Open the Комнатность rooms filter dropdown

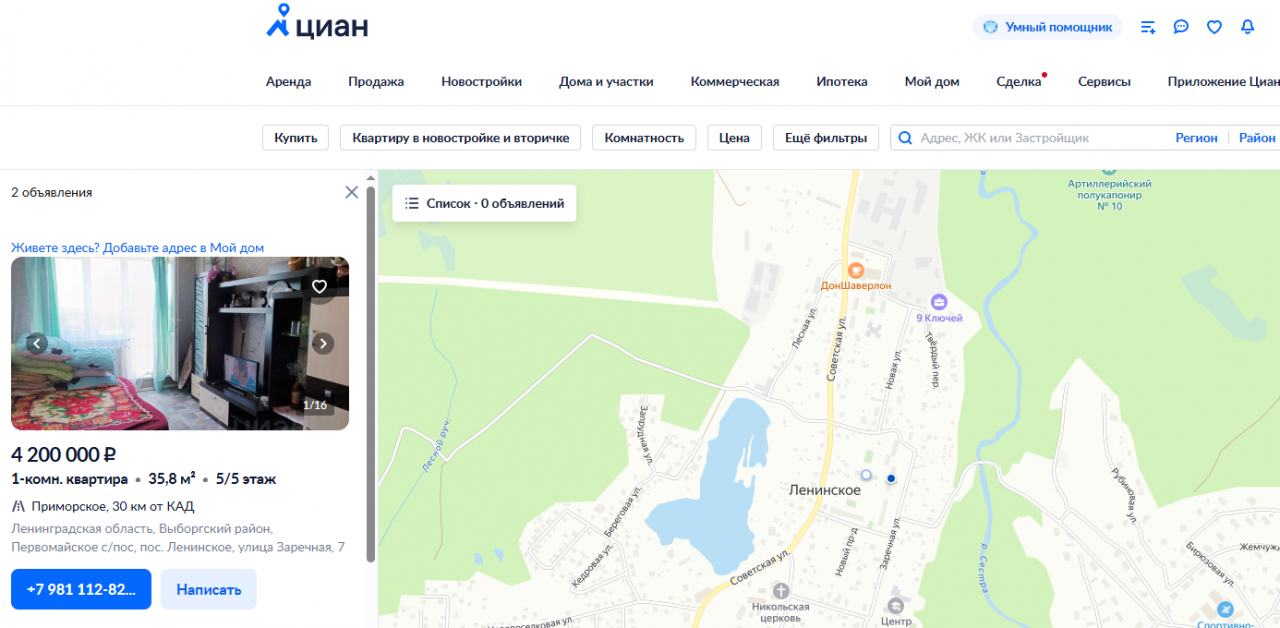click(x=643, y=138)
